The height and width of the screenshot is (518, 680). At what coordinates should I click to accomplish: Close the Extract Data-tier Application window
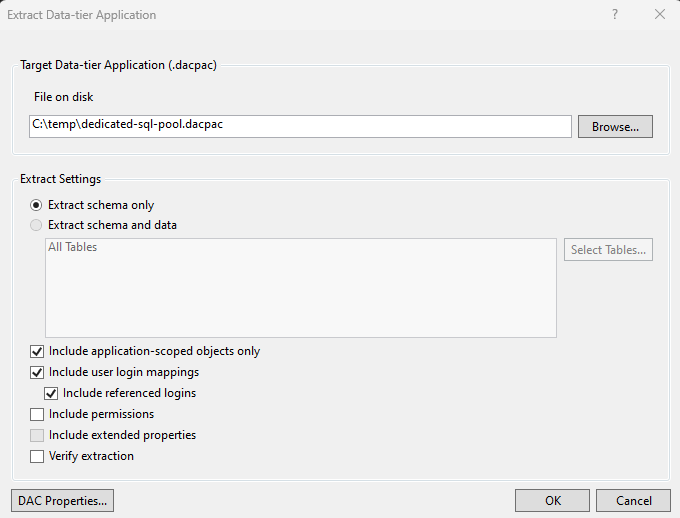point(660,14)
